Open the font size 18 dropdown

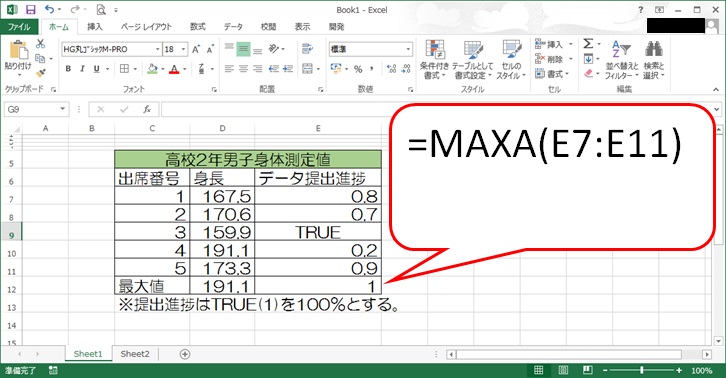click(x=183, y=49)
